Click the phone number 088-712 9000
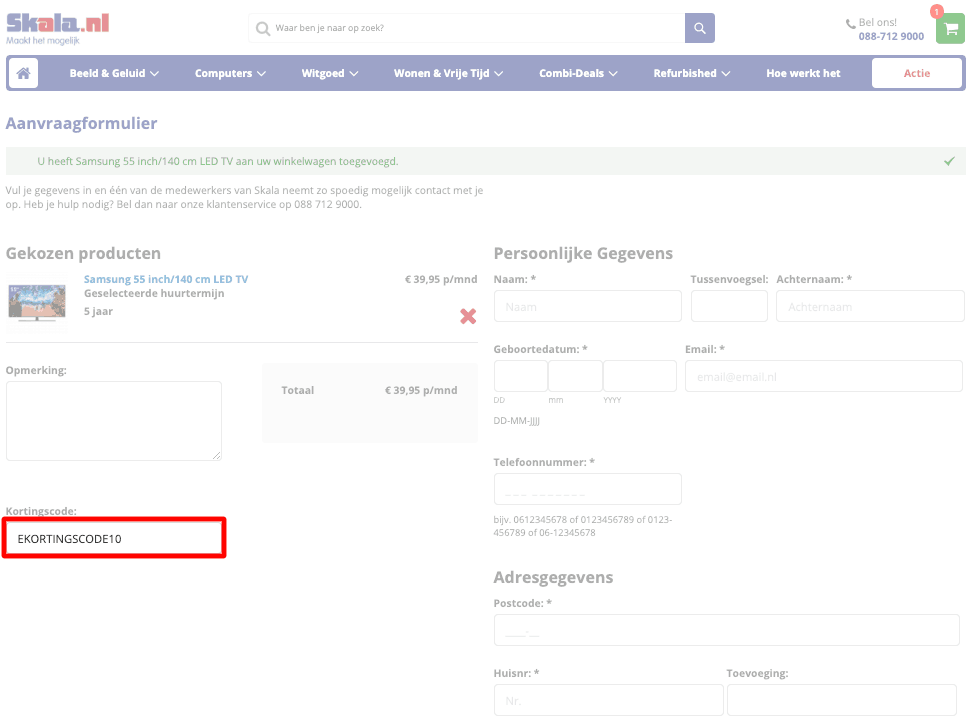Viewport: 973px width, 726px height. (x=891, y=36)
